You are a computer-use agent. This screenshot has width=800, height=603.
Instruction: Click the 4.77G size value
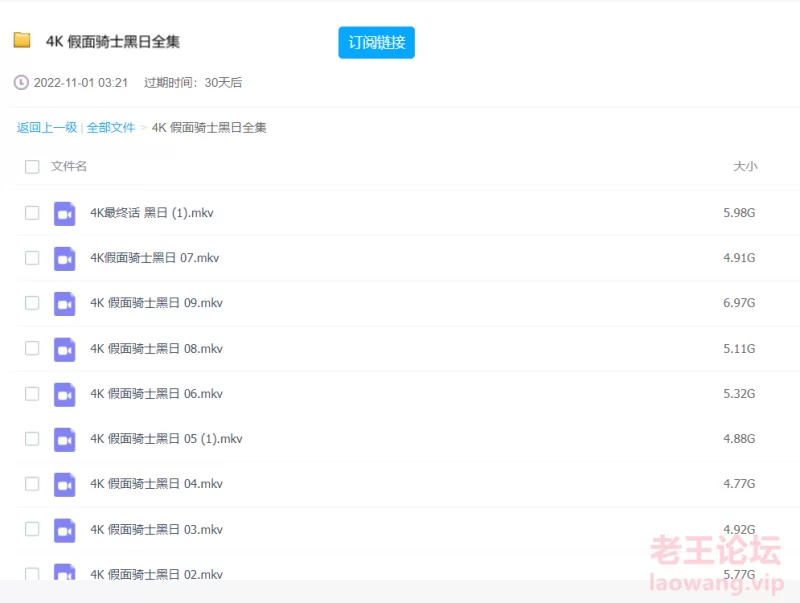739,484
